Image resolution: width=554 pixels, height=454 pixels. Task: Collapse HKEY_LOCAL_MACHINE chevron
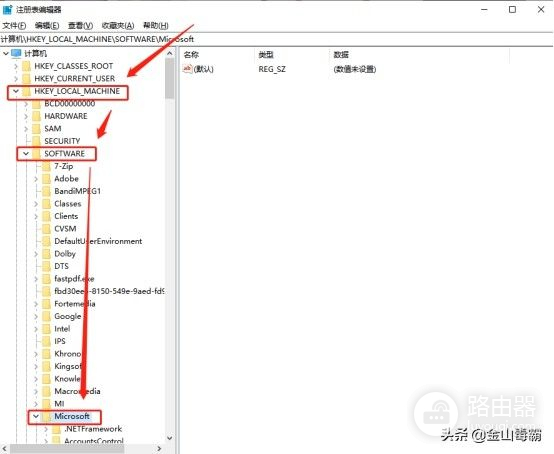coord(16,91)
